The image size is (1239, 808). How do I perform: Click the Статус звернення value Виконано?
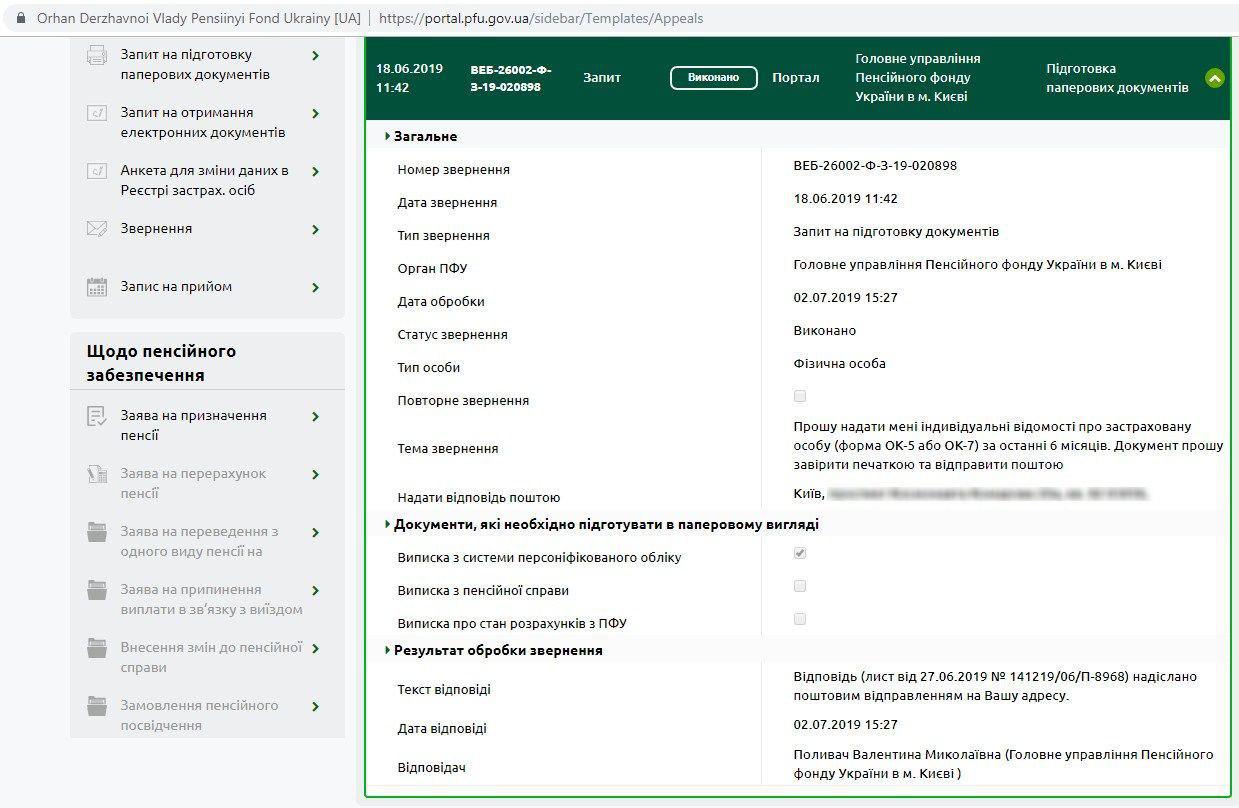tap(825, 331)
